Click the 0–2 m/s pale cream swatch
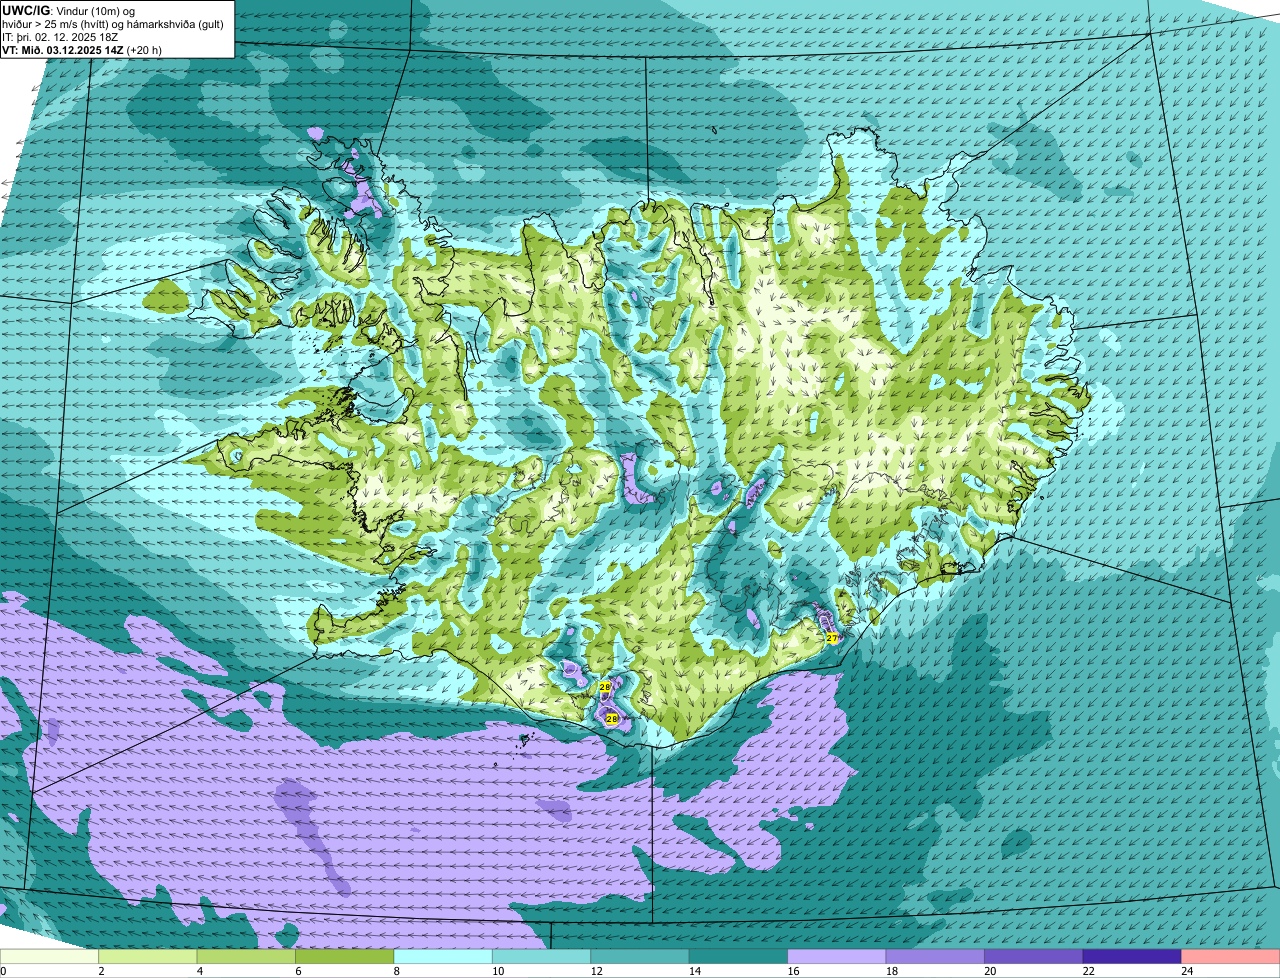 [x=50, y=957]
